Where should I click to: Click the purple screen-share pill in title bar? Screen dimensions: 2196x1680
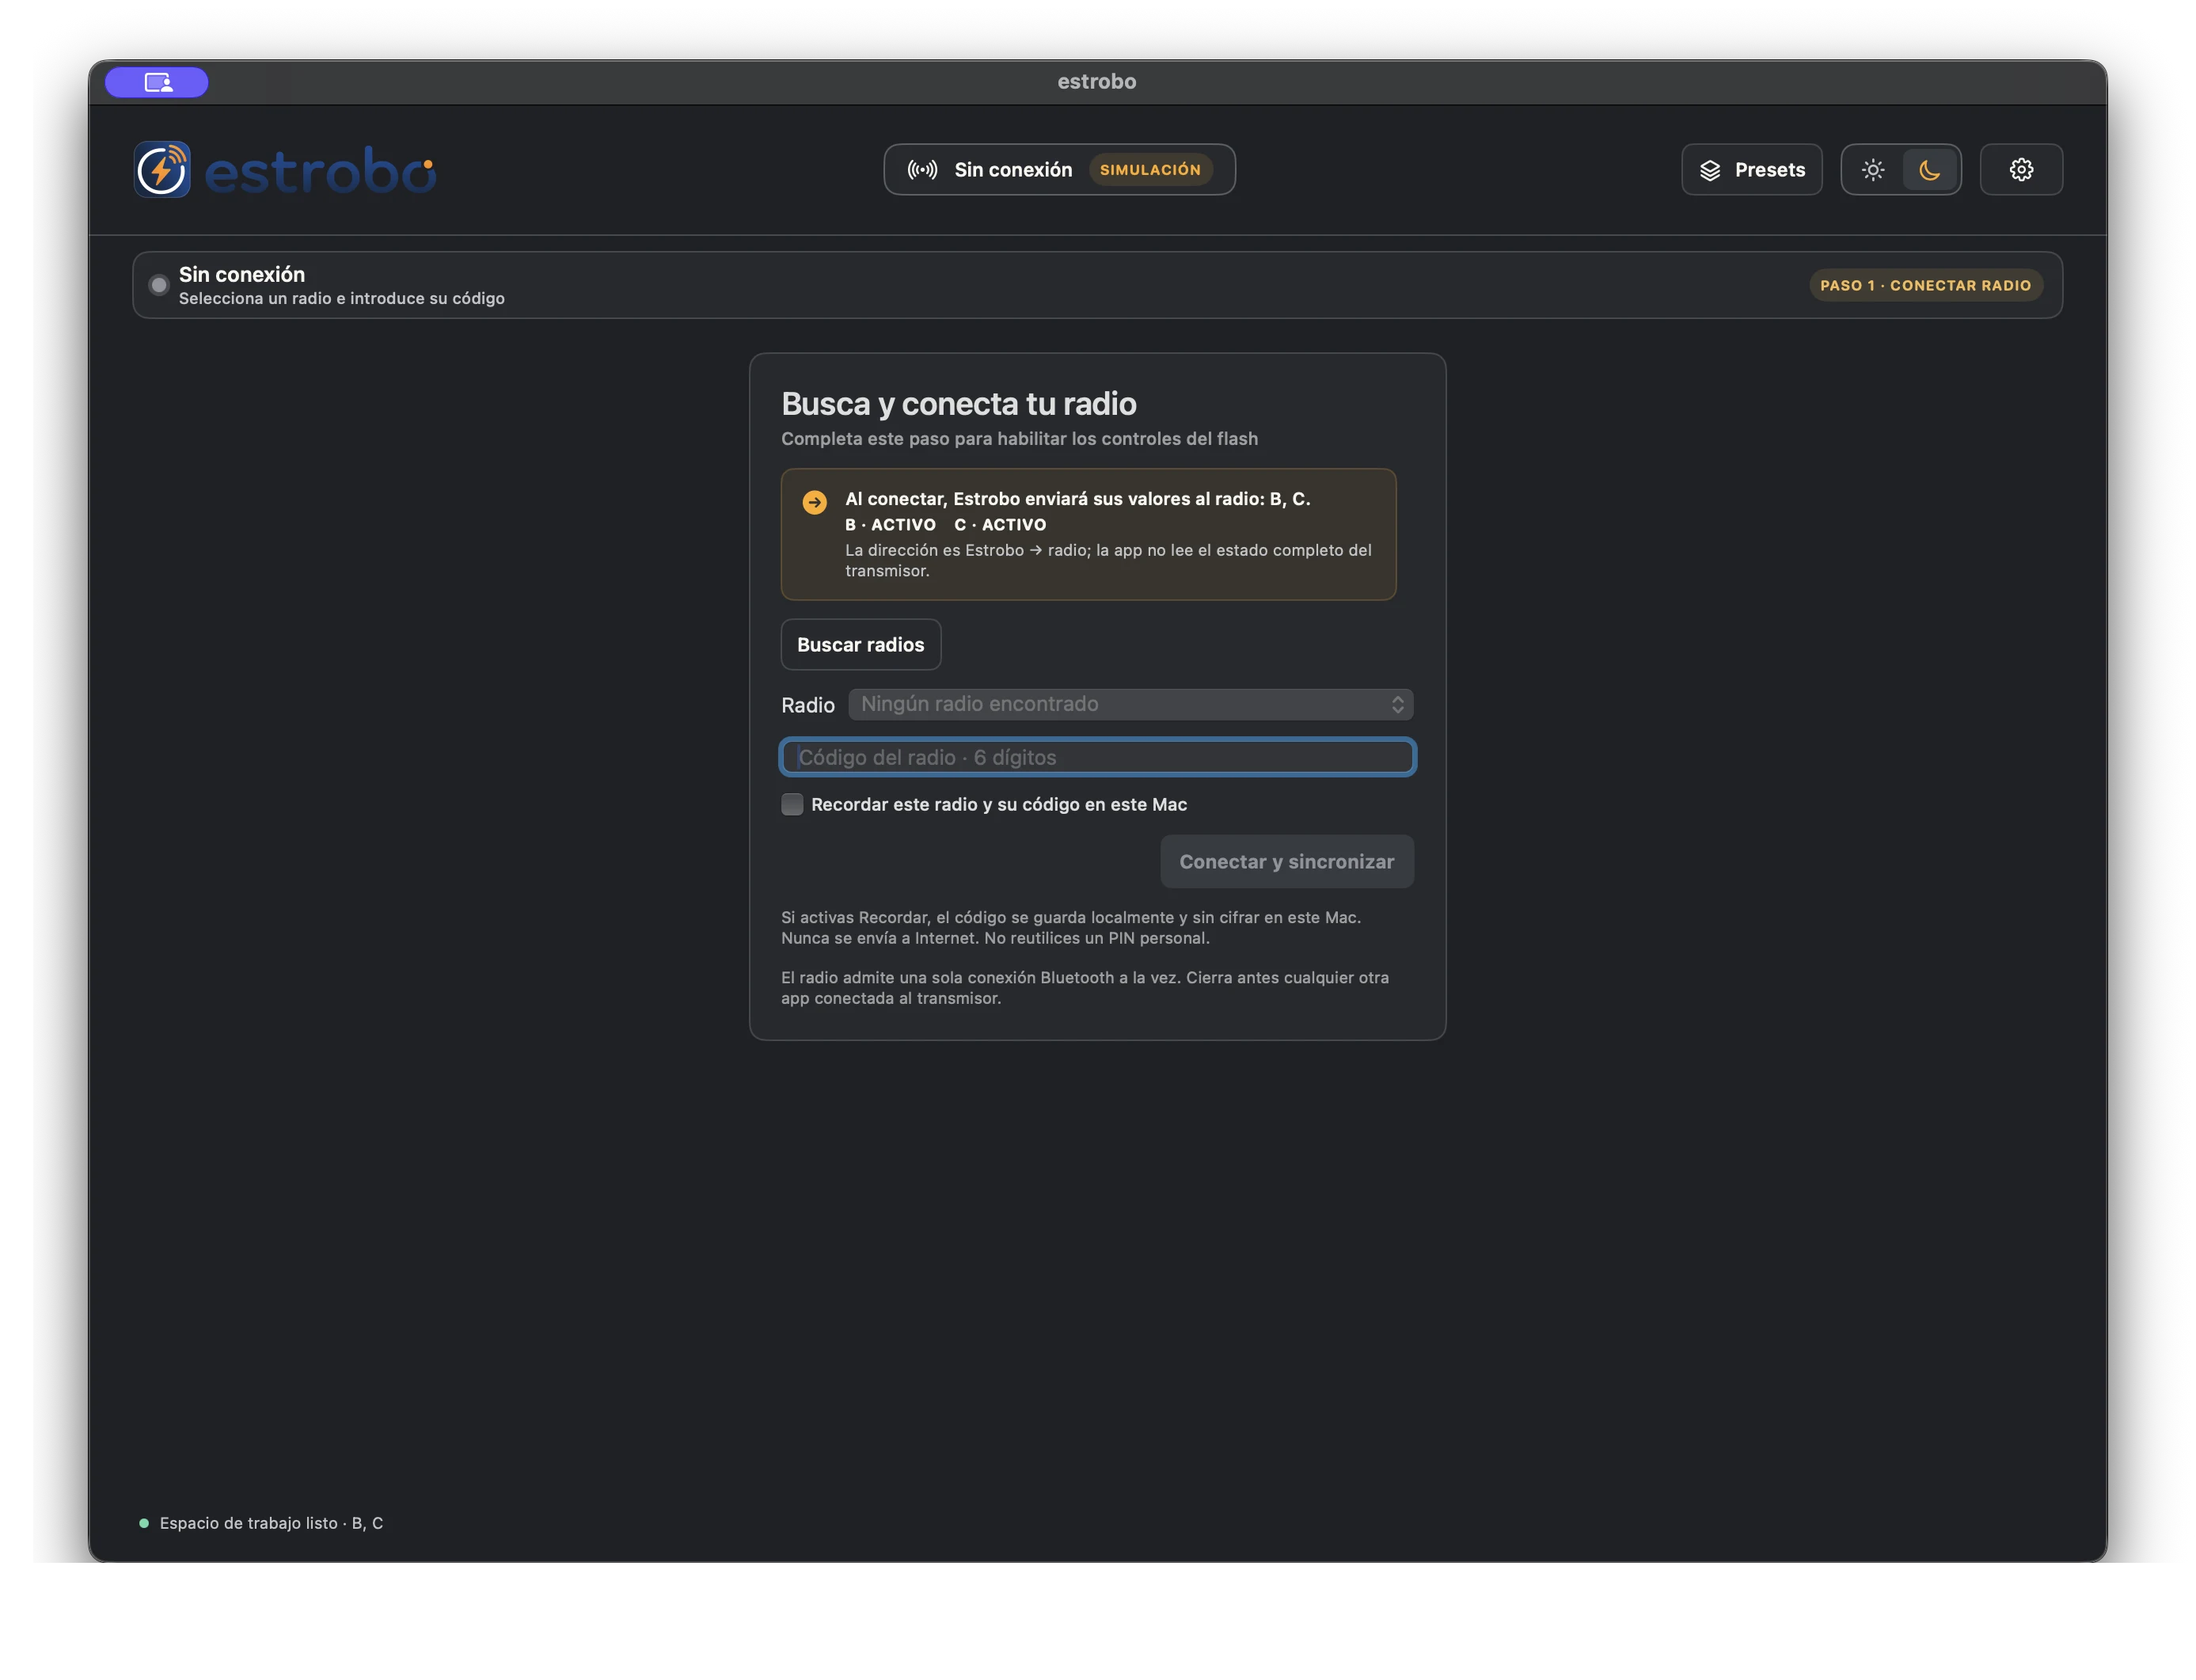157,82
